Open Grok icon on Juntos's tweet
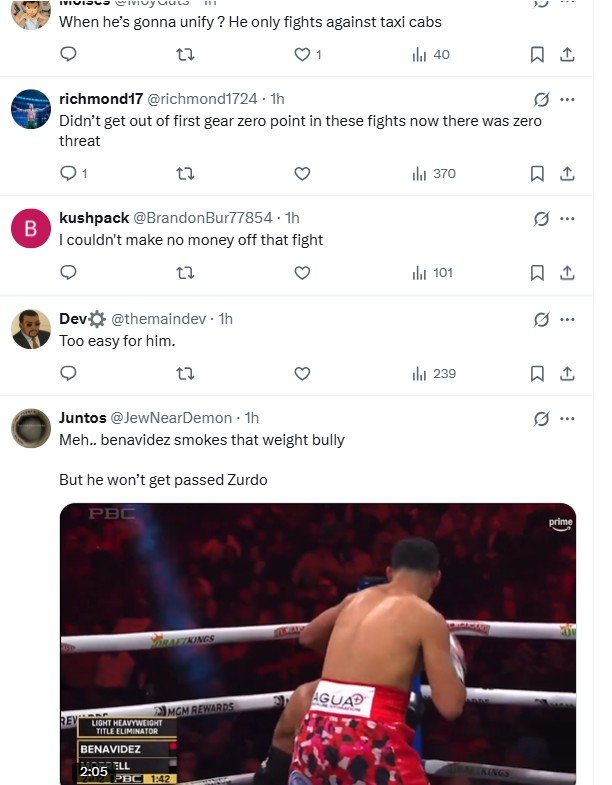 point(542,418)
